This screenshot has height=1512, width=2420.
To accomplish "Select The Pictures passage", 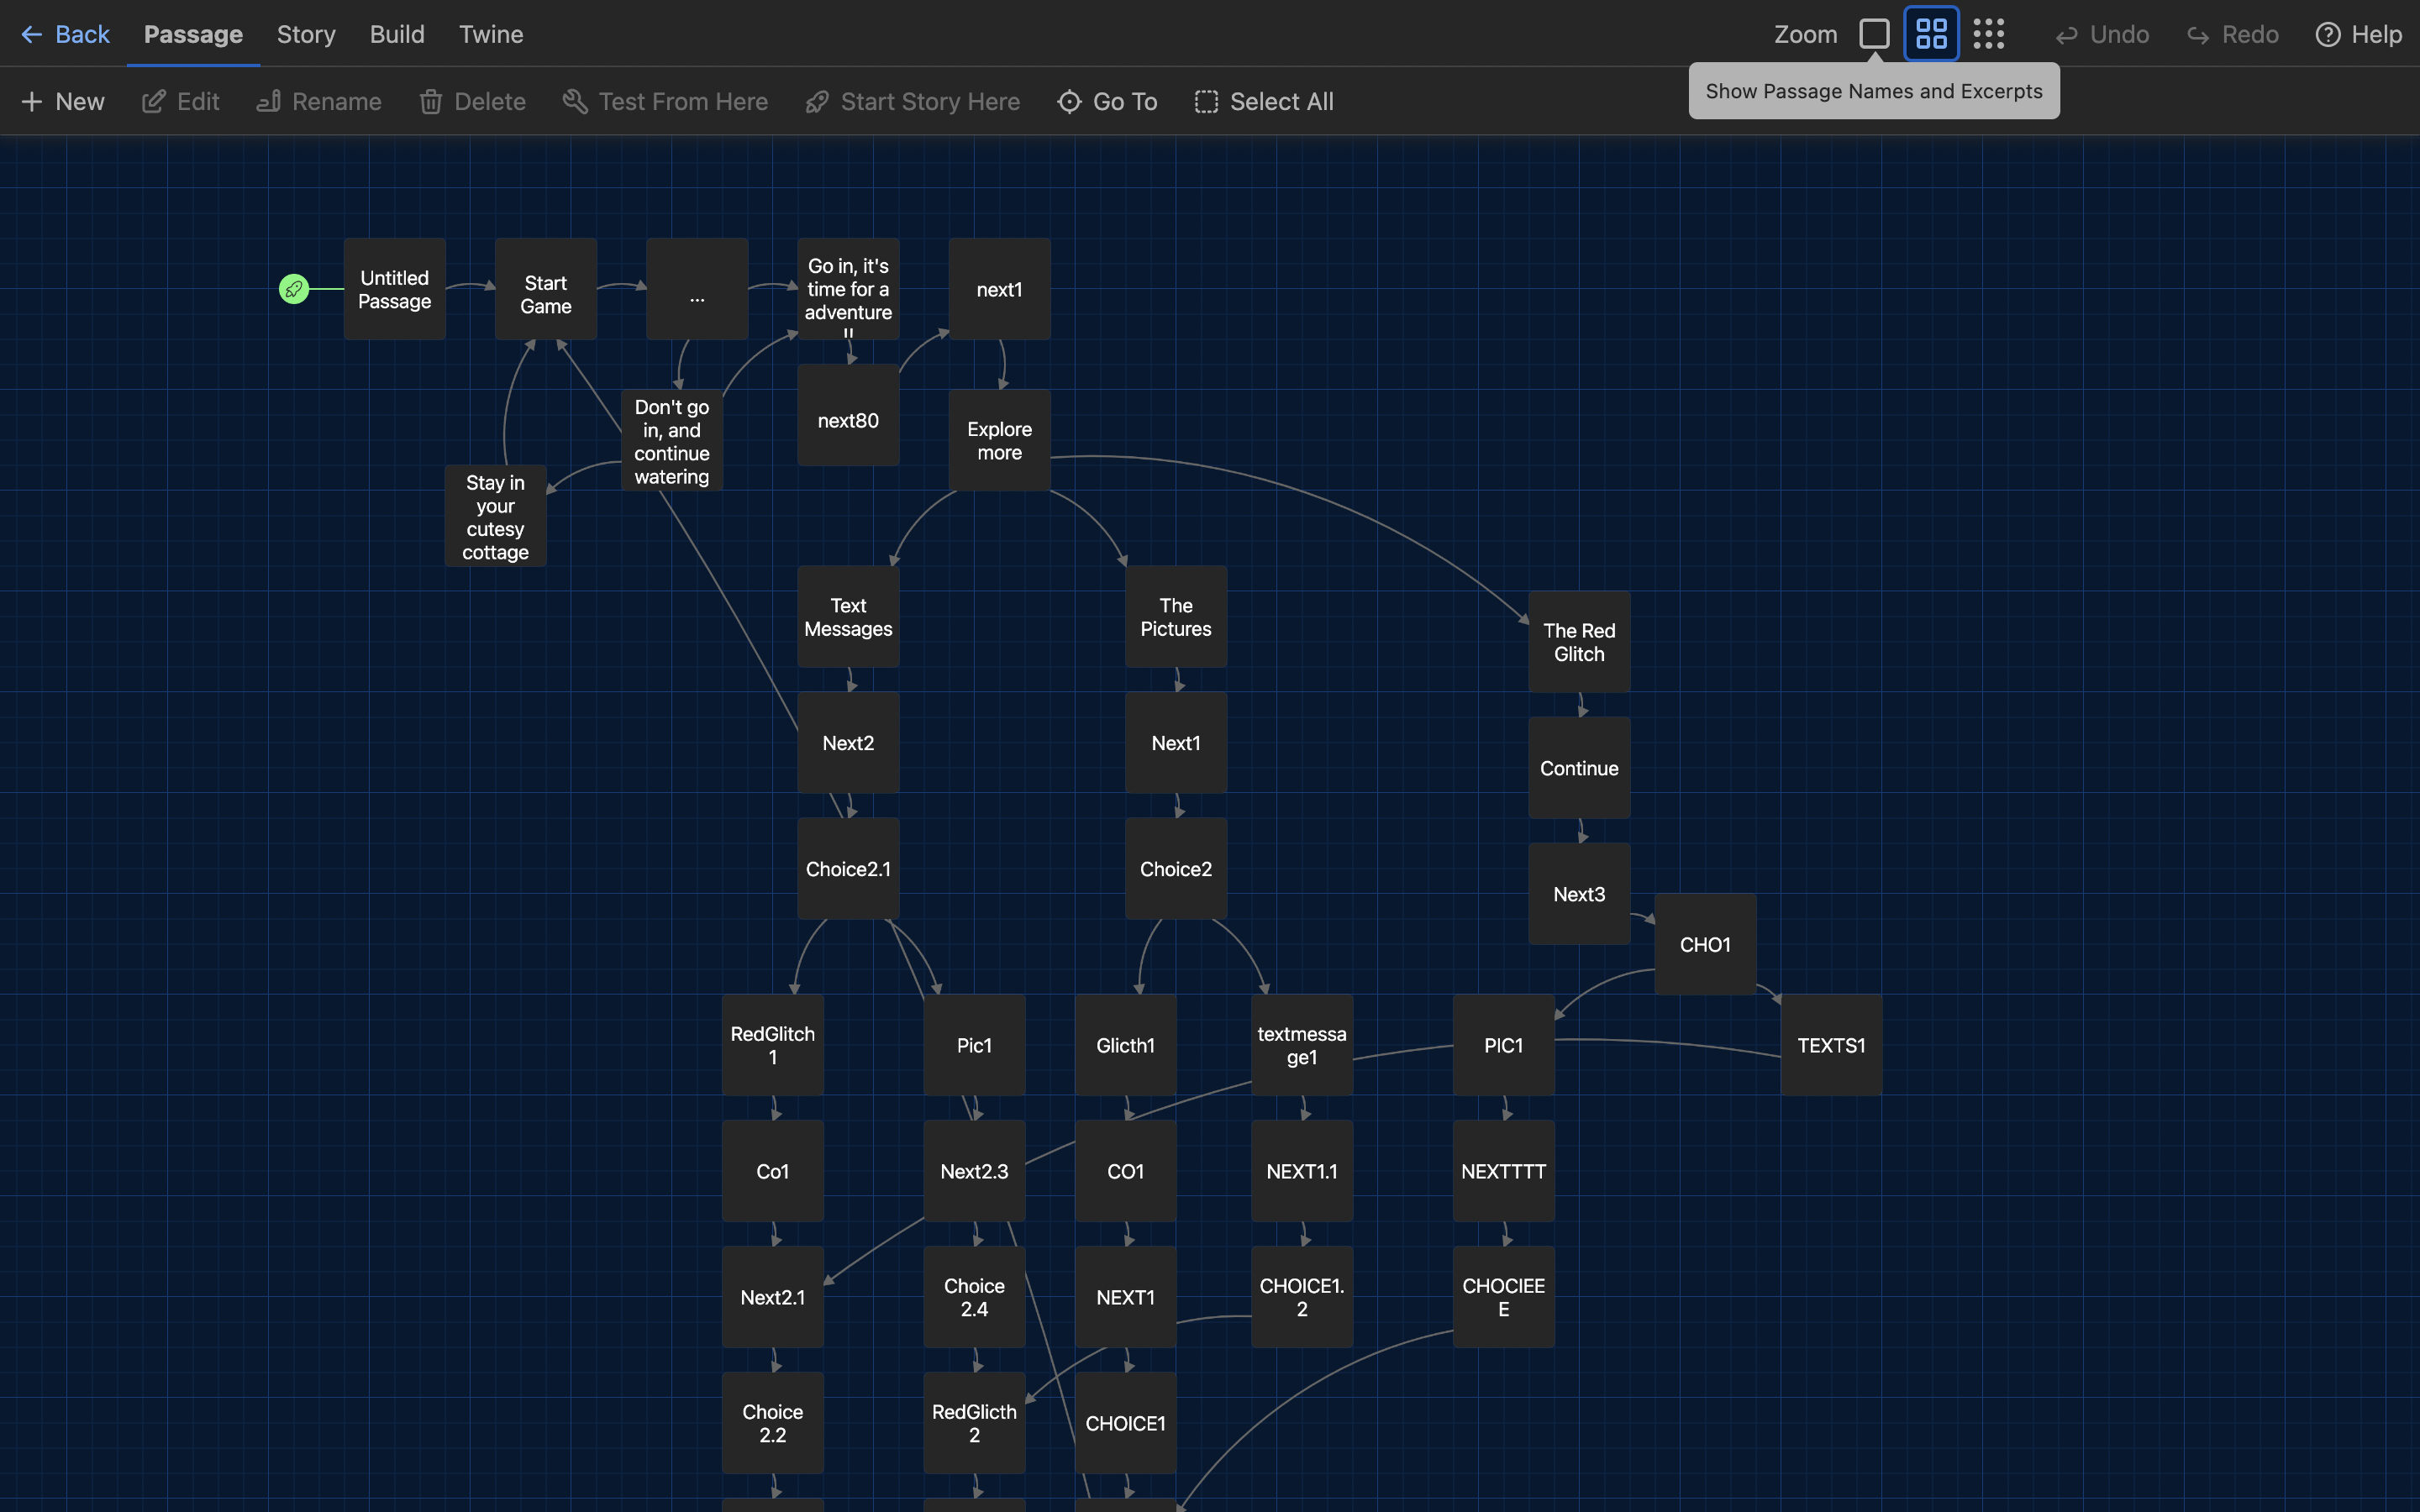I will click(1175, 617).
